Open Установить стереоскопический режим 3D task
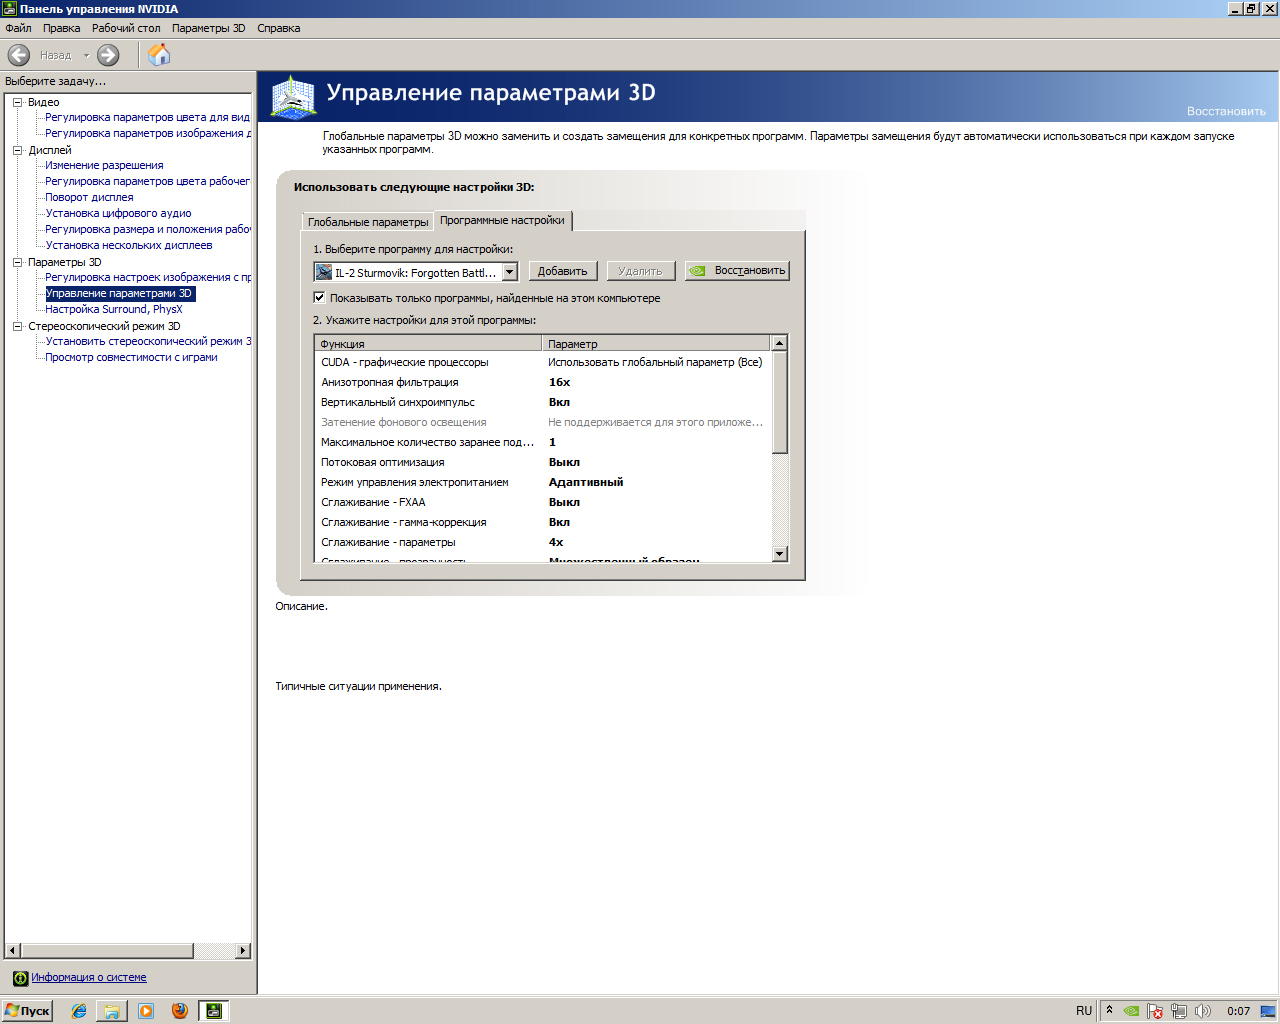The height and width of the screenshot is (1024, 1280). (148, 341)
